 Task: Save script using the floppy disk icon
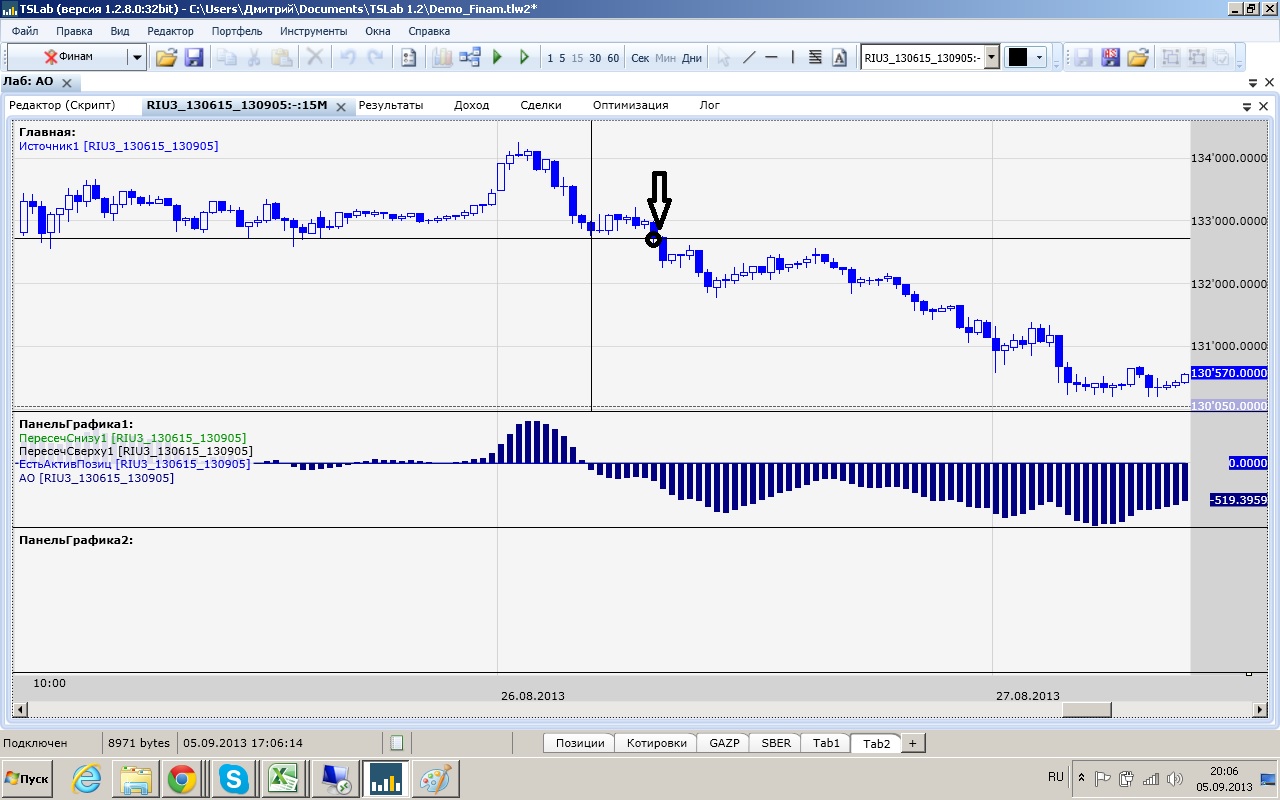tap(194, 57)
